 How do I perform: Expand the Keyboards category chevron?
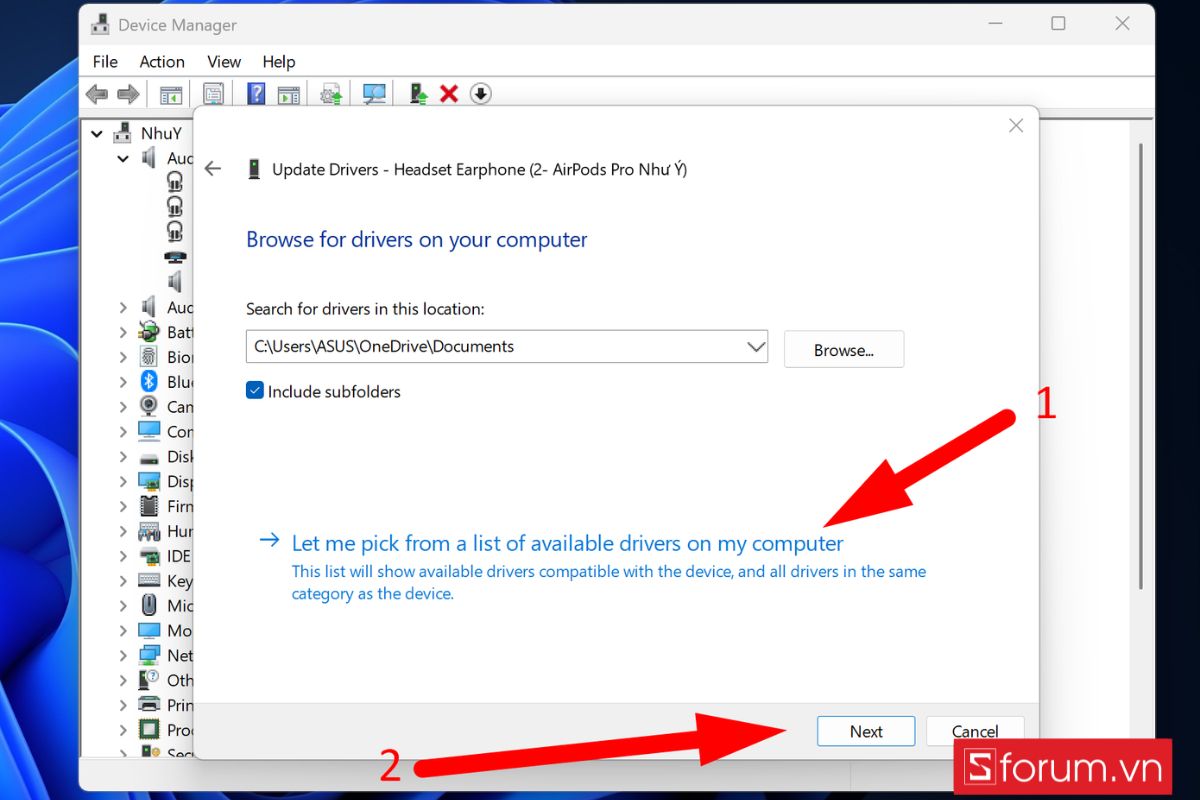point(123,581)
